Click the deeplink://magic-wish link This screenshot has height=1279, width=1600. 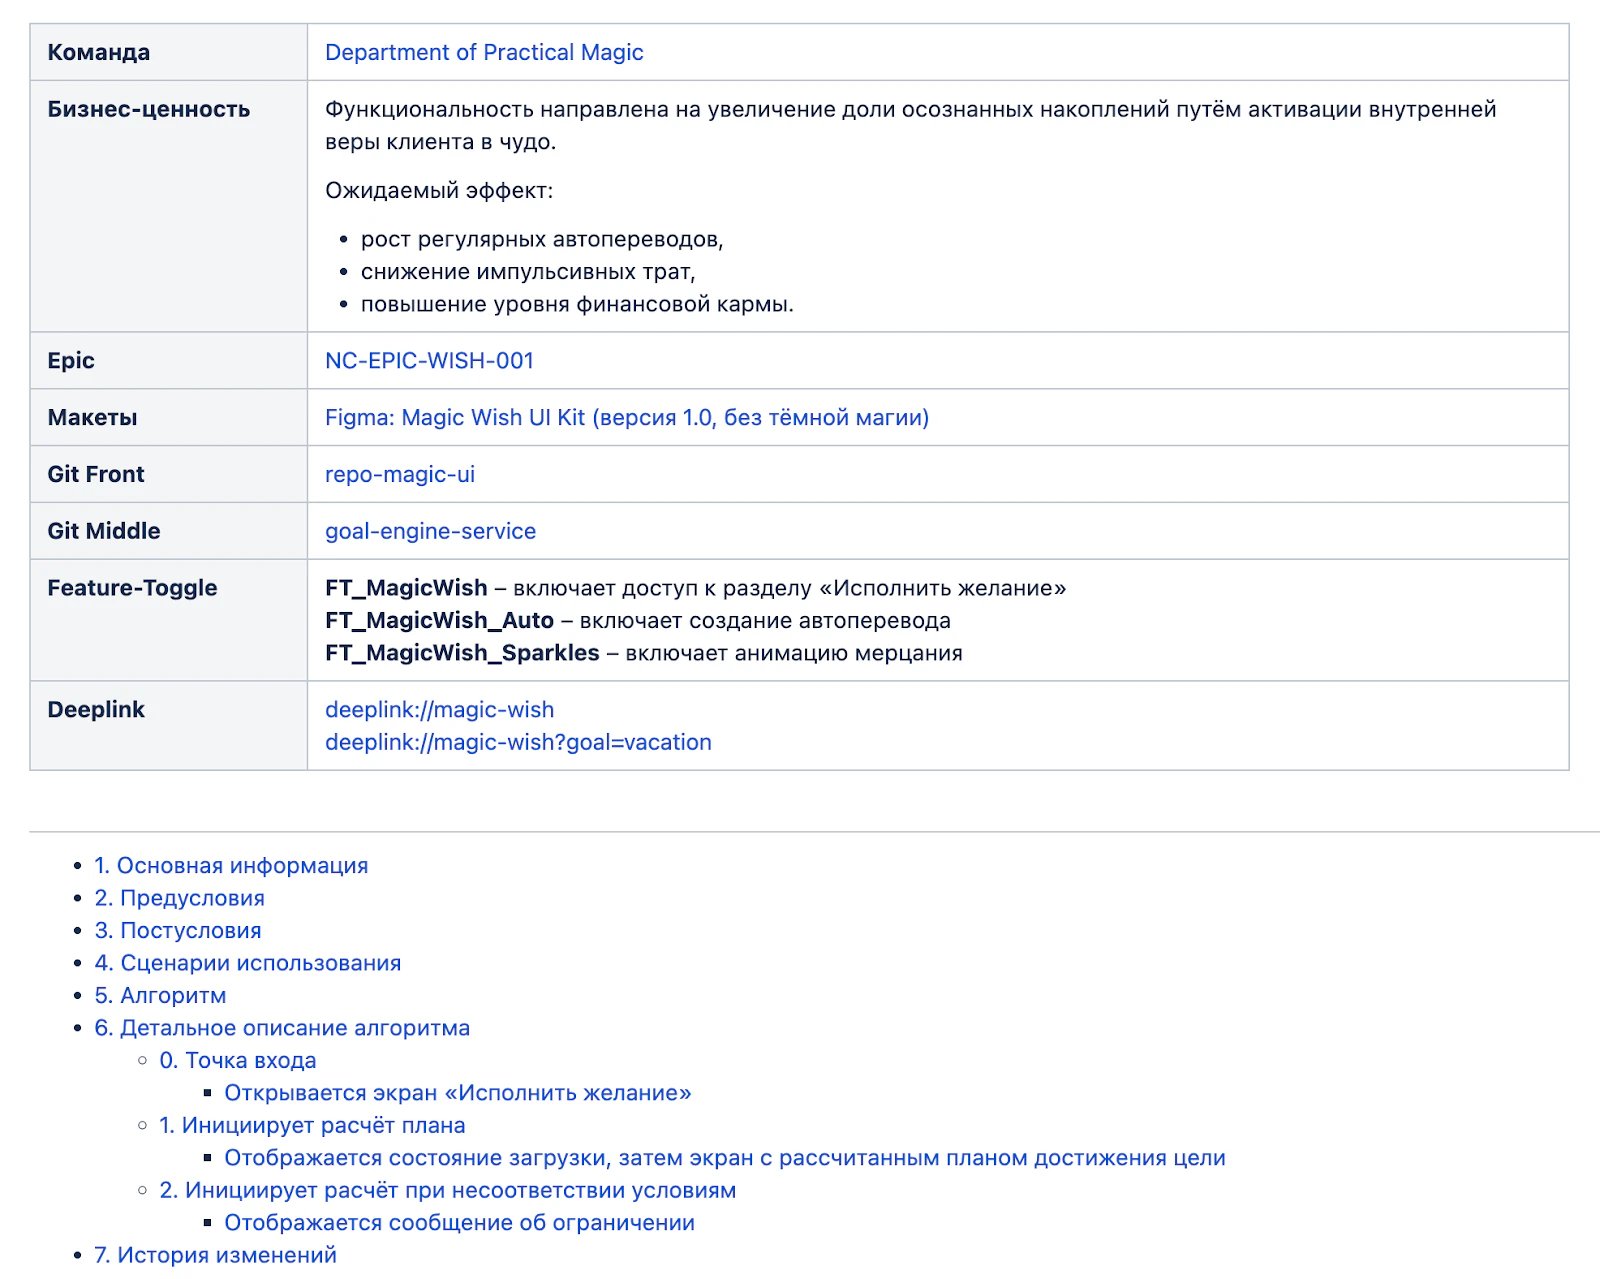coord(439,709)
